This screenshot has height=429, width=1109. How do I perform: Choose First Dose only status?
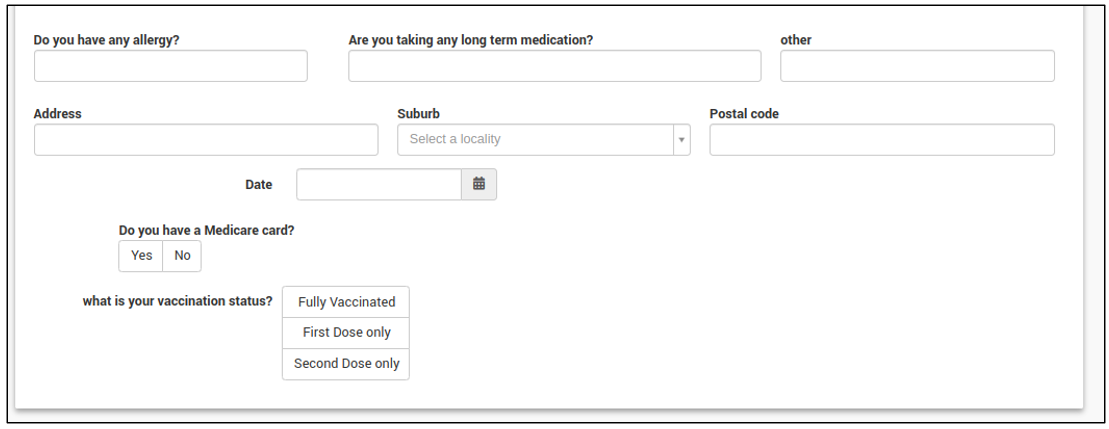[346, 333]
